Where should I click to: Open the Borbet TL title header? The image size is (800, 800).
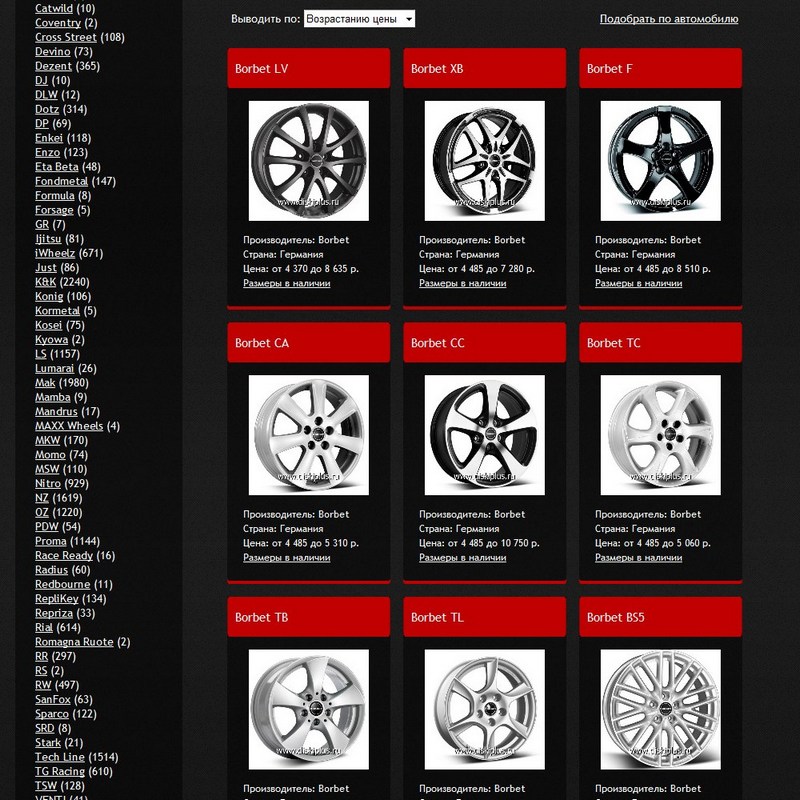[485, 617]
